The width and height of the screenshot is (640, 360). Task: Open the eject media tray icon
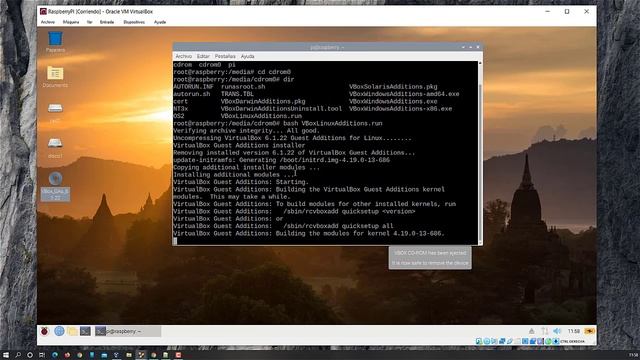point(531,331)
